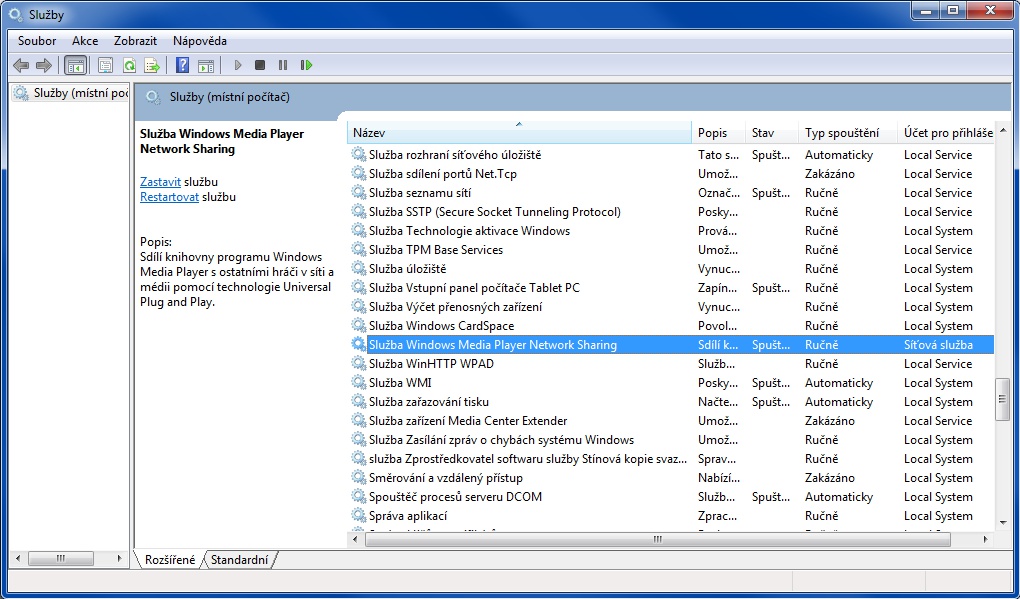Click the gear icon of Služba sdílení portů Net.Tcp

point(358,173)
